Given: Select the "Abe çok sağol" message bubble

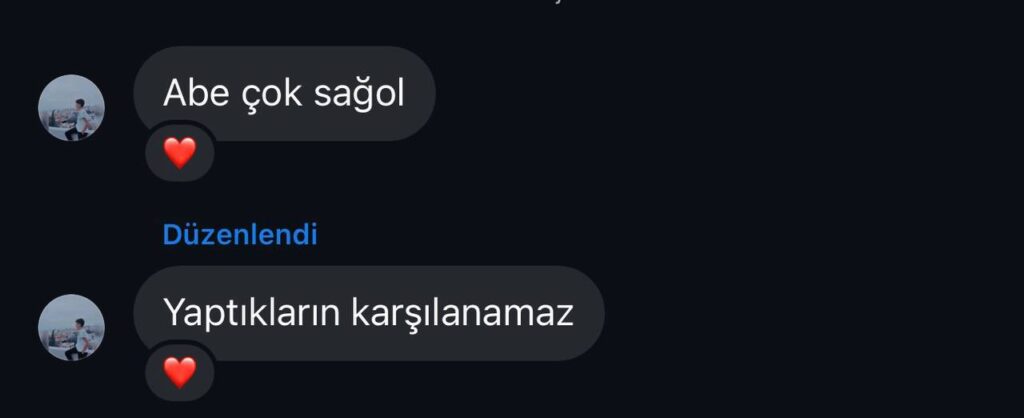Looking at the screenshot, I should point(284,93).
